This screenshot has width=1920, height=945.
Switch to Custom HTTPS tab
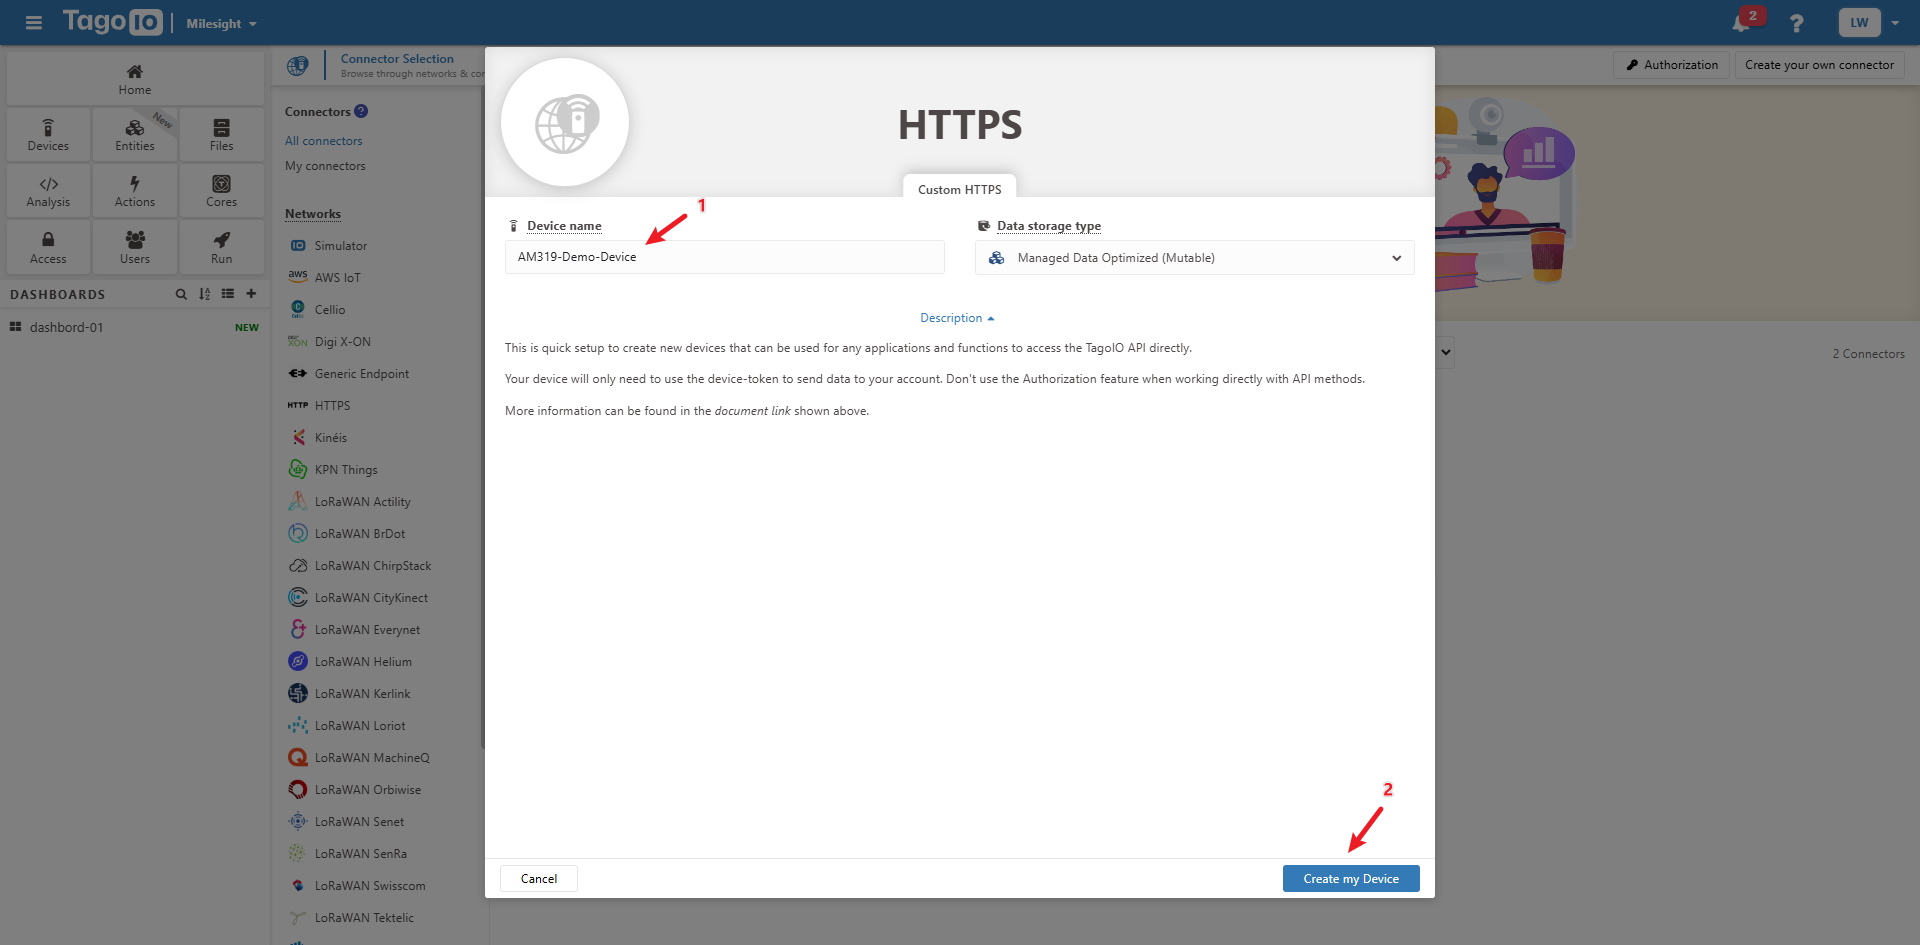(960, 189)
